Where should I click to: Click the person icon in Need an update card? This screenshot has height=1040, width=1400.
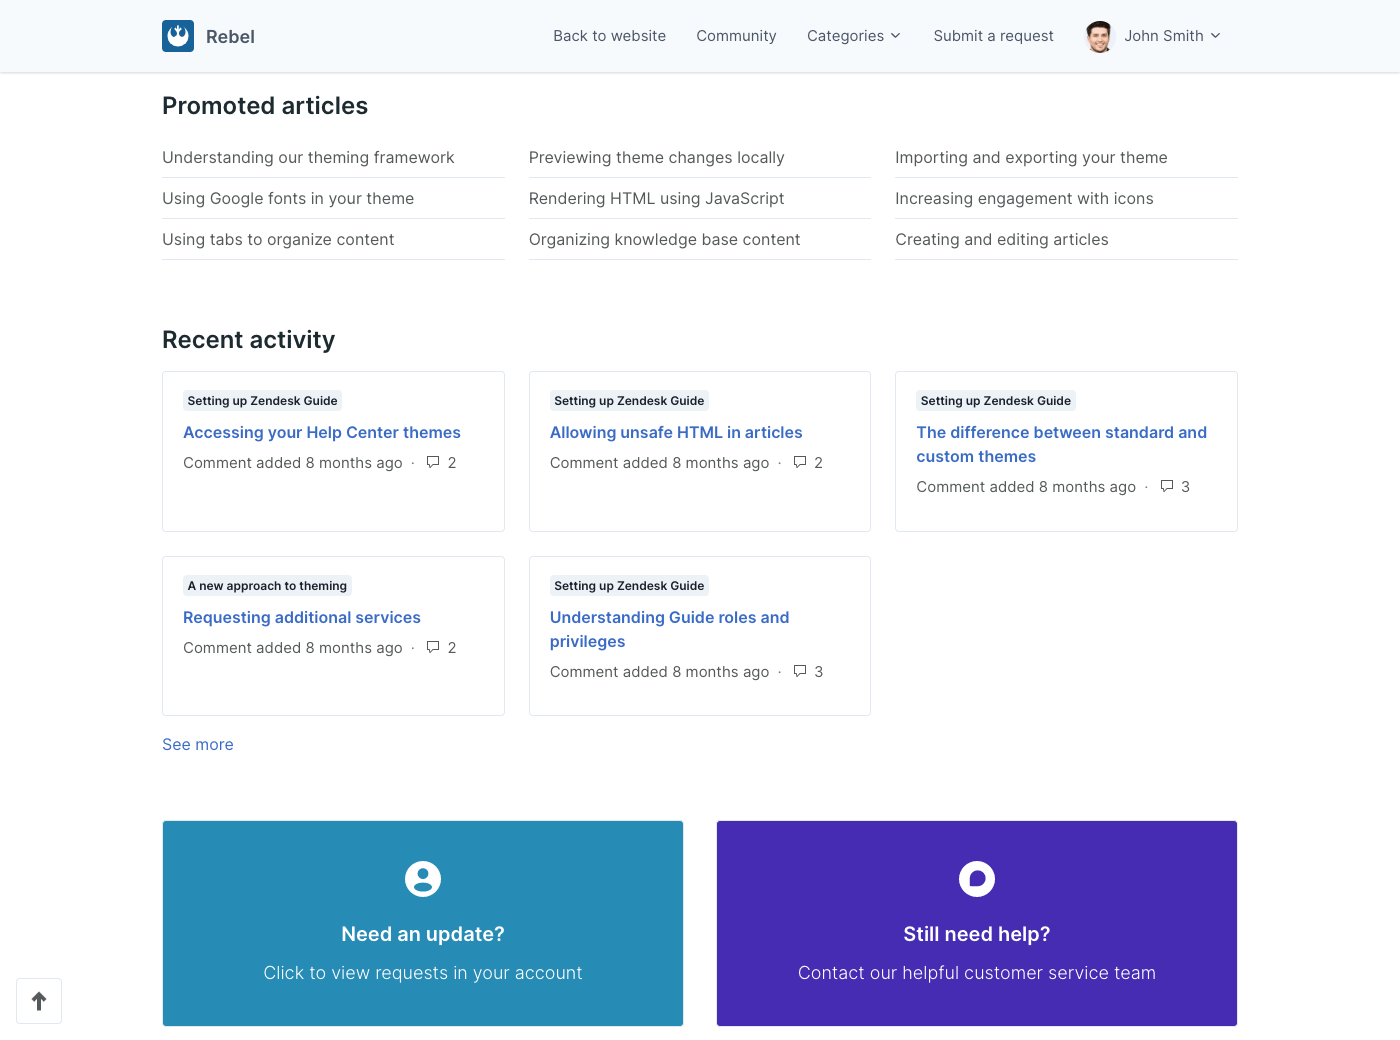423,879
